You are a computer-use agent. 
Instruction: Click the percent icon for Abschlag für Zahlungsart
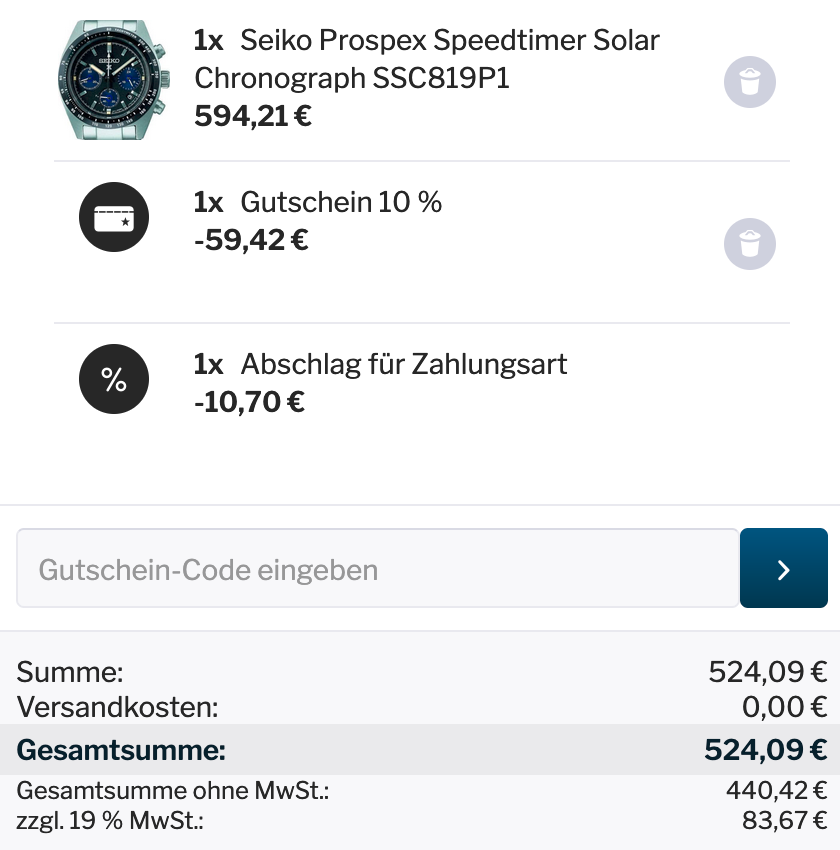tap(114, 379)
